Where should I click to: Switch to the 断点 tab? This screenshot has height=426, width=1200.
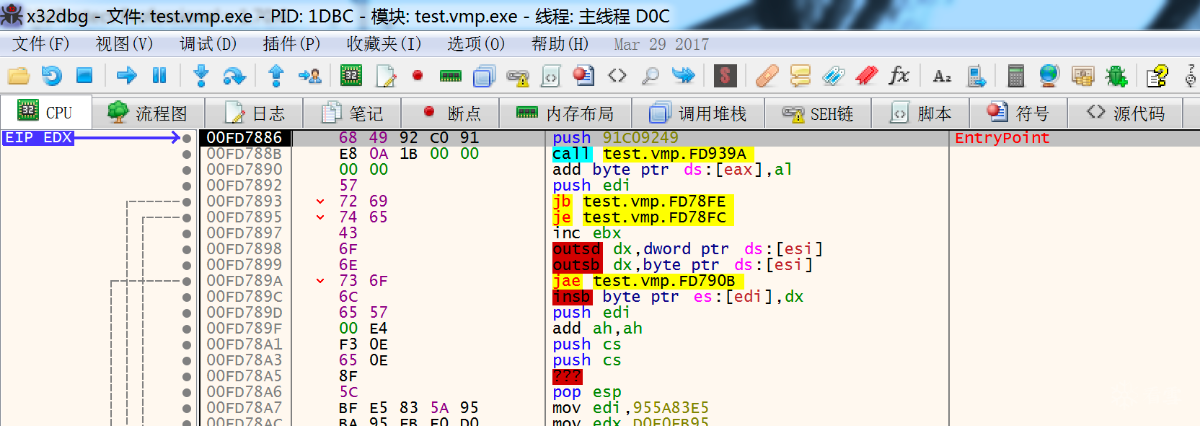click(x=451, y=112)
